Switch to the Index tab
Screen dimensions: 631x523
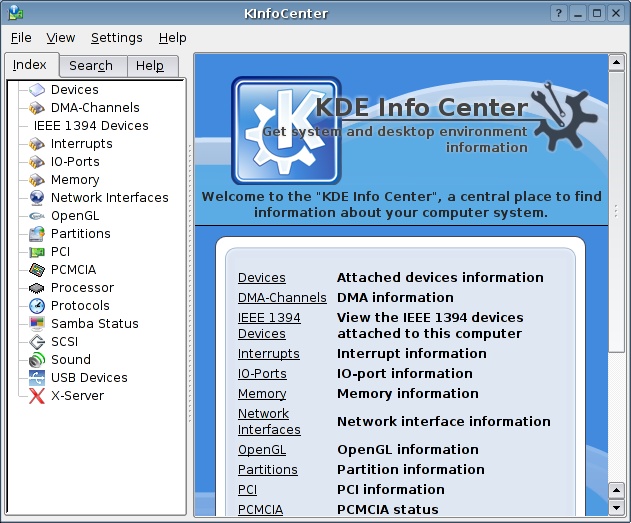(x=32, y=64)
